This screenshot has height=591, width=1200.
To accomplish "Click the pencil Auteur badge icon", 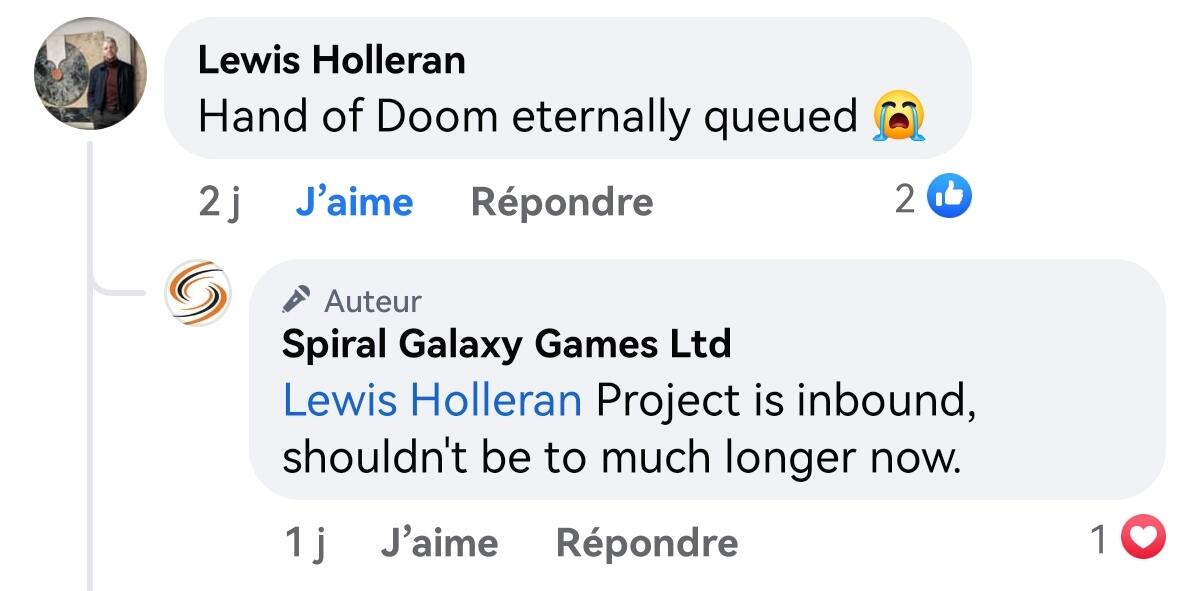I will click(x=296, y=300).
